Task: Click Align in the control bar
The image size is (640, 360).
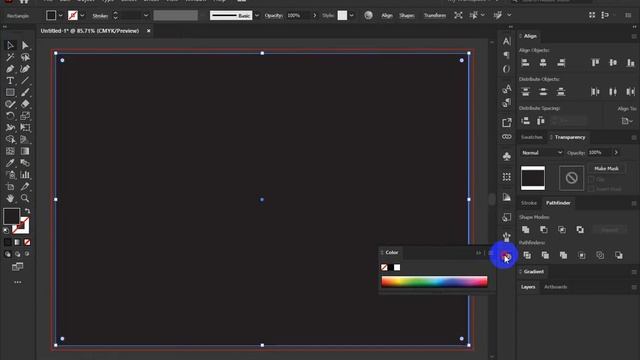Action: (387, 16)
